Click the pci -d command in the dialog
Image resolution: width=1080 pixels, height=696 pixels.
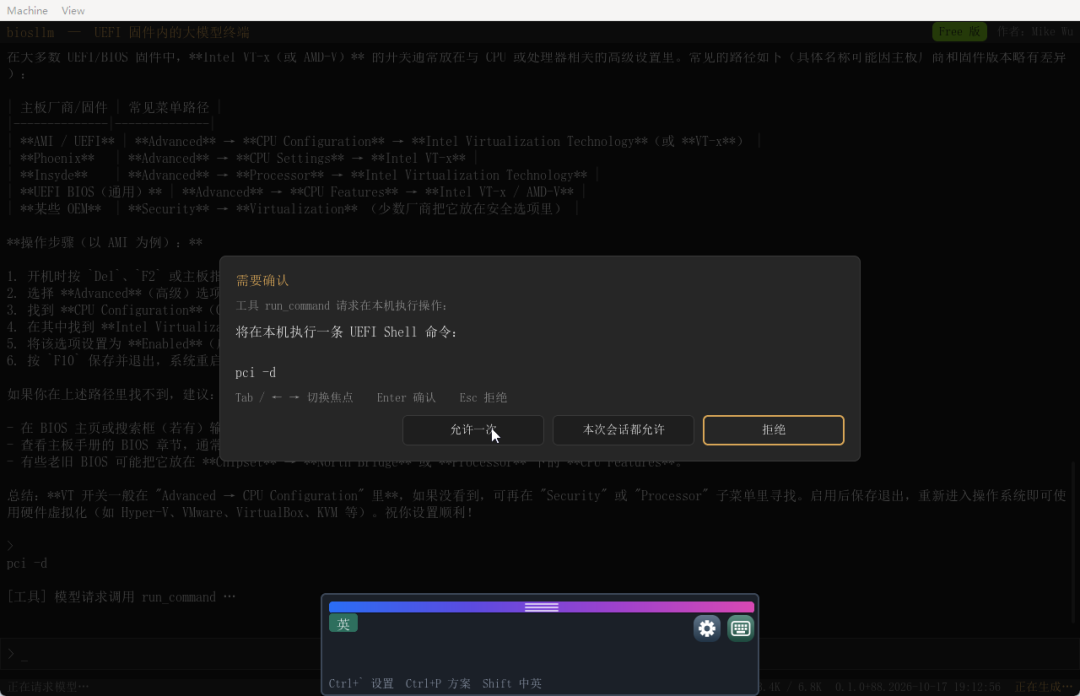256,373
